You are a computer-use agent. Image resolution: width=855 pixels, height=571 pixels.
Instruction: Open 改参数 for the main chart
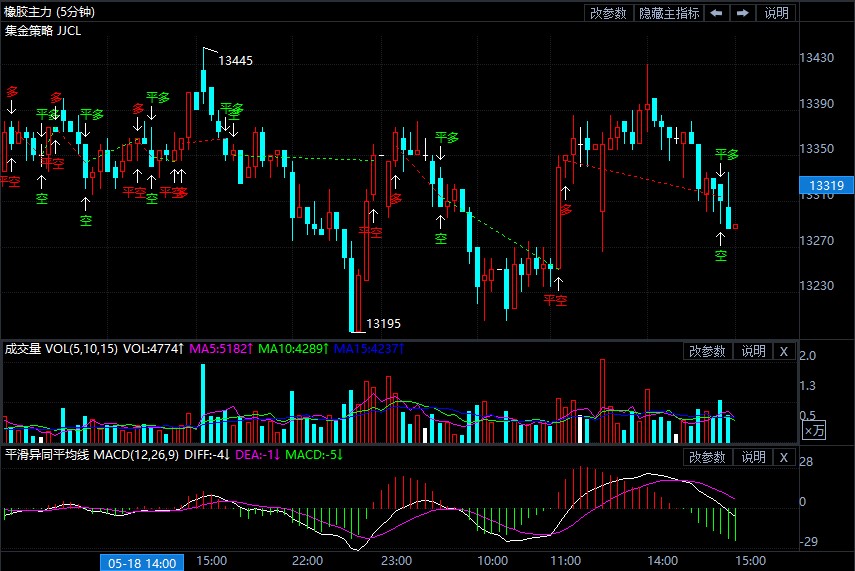[608, 13]
